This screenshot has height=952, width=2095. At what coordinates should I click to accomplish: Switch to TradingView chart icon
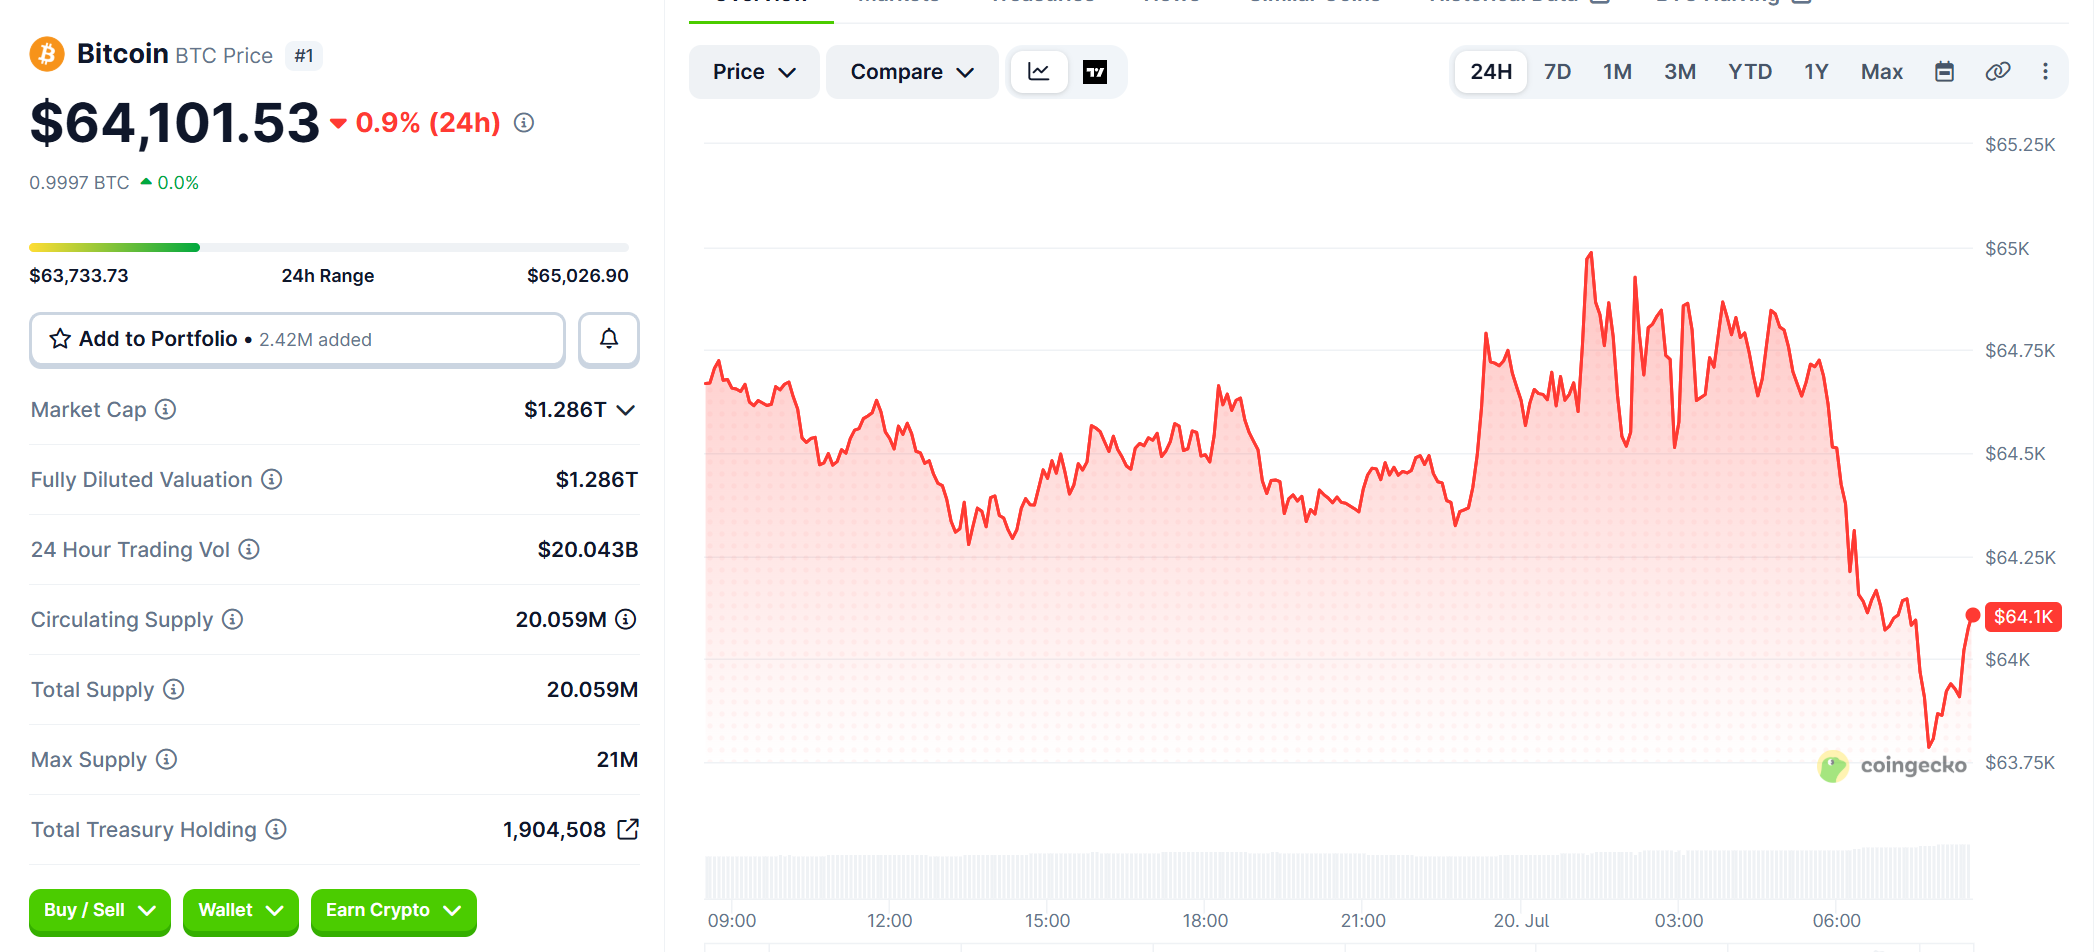pos(1095,72)
